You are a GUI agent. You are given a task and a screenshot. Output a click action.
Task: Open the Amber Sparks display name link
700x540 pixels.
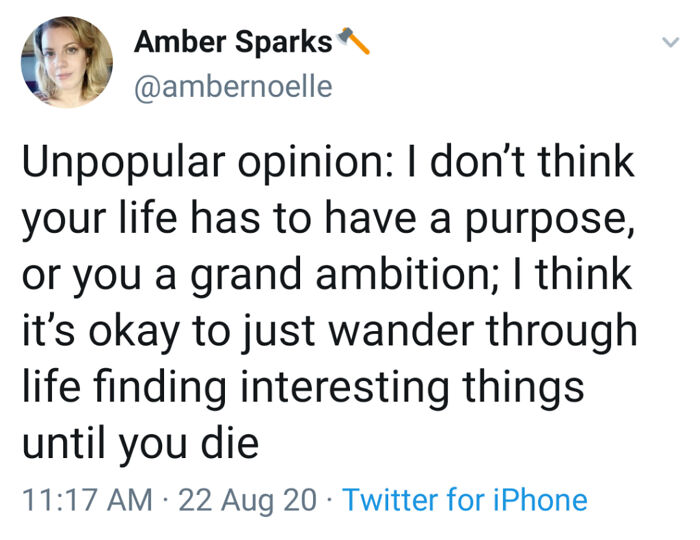pos(233,42)
